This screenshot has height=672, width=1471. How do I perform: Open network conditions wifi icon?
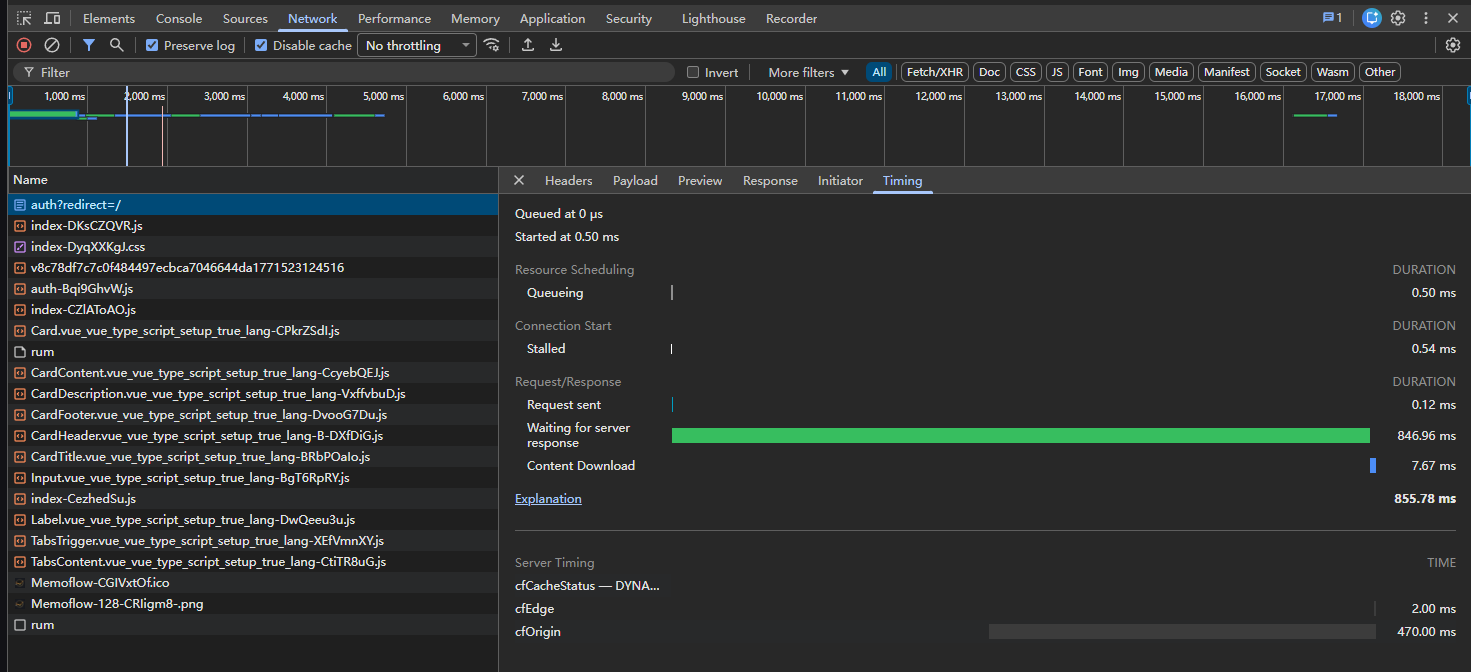491,45
